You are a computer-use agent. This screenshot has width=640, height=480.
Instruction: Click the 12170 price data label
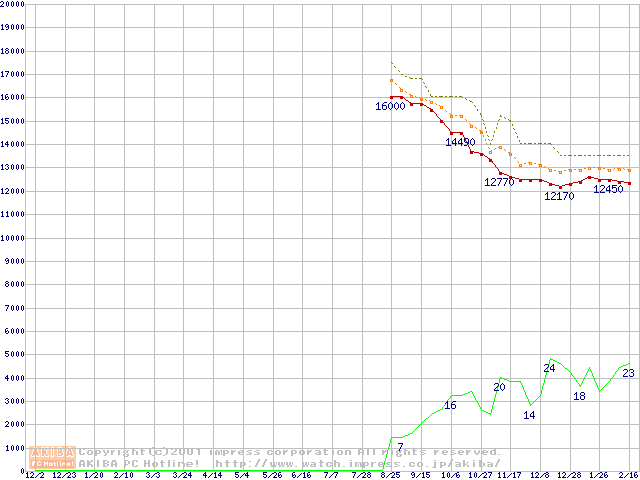(559, 196)
